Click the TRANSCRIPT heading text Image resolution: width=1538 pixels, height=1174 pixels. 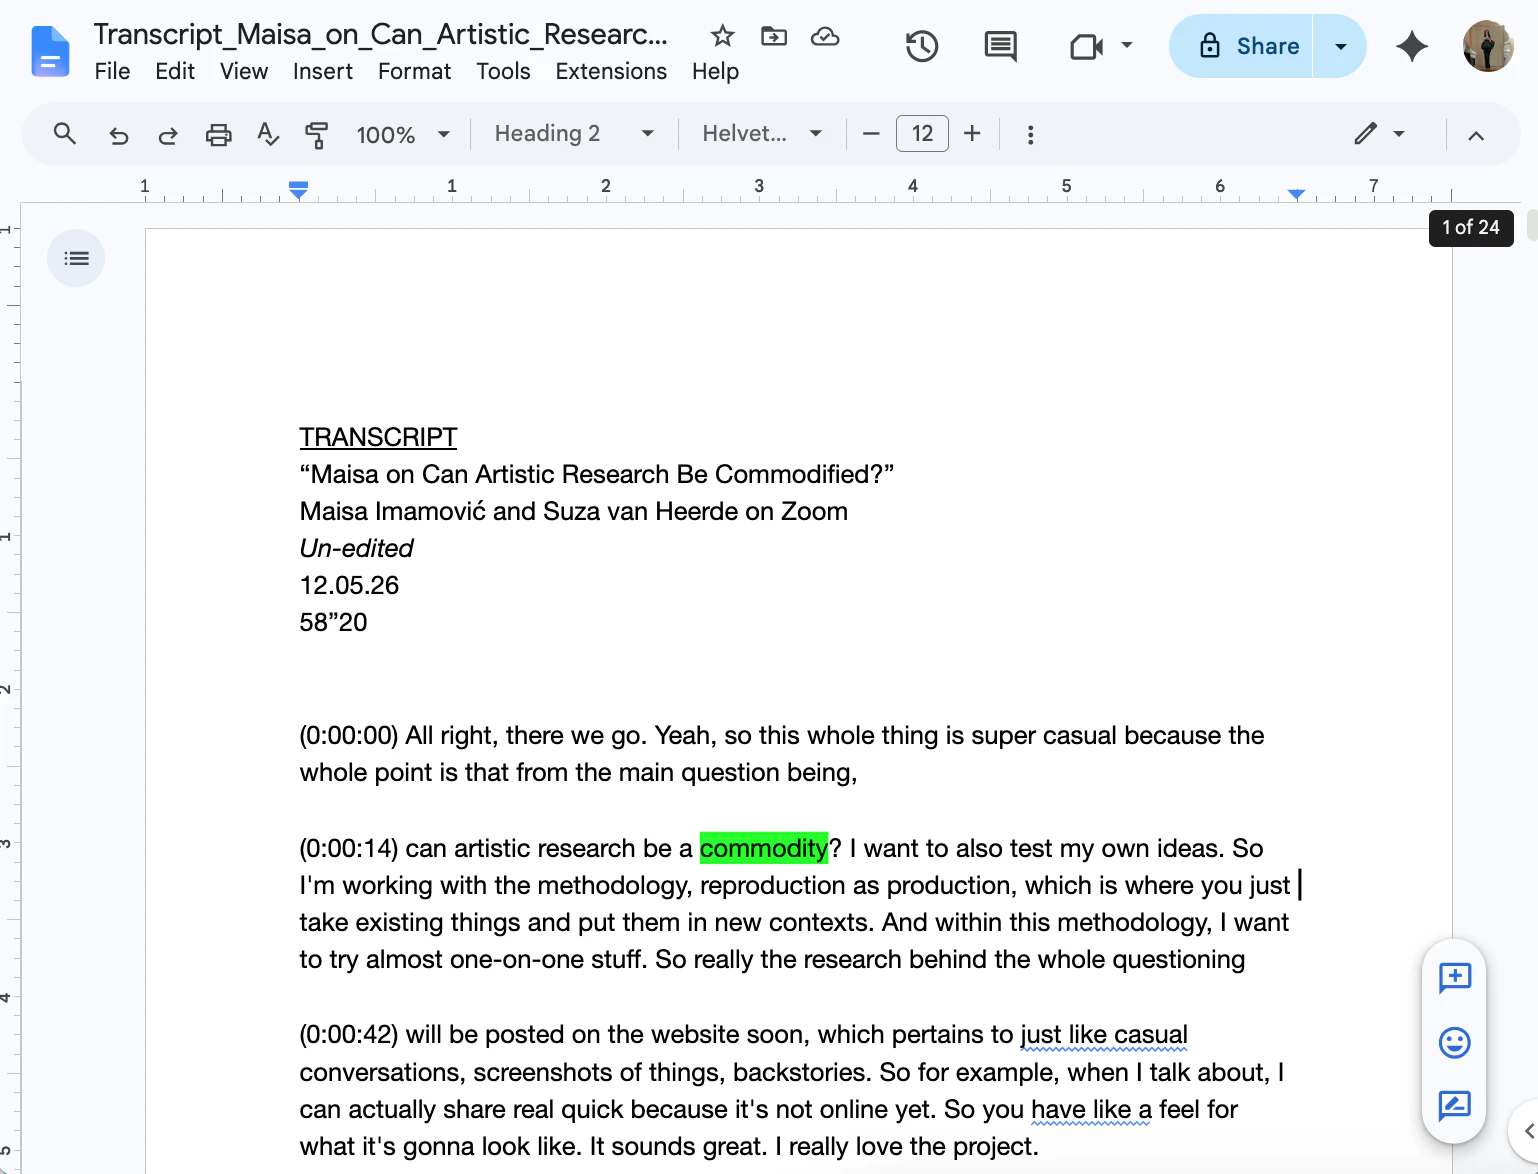click(378, 437)
